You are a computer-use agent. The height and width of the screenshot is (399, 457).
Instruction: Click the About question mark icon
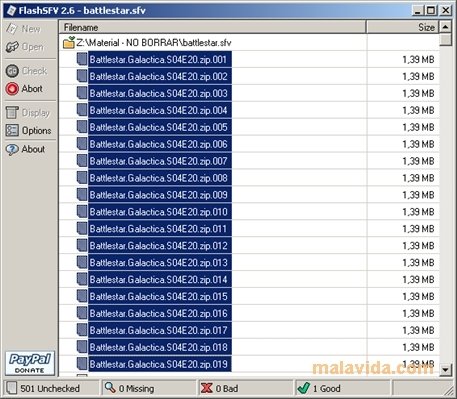pyautogui.click(x=12, y=149)
